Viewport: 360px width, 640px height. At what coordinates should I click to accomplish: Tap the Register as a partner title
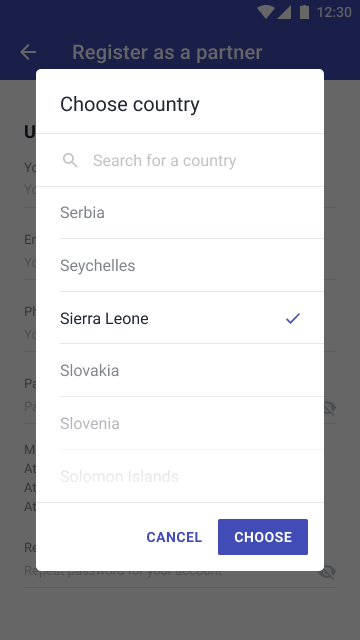click(x=167, y=52)
